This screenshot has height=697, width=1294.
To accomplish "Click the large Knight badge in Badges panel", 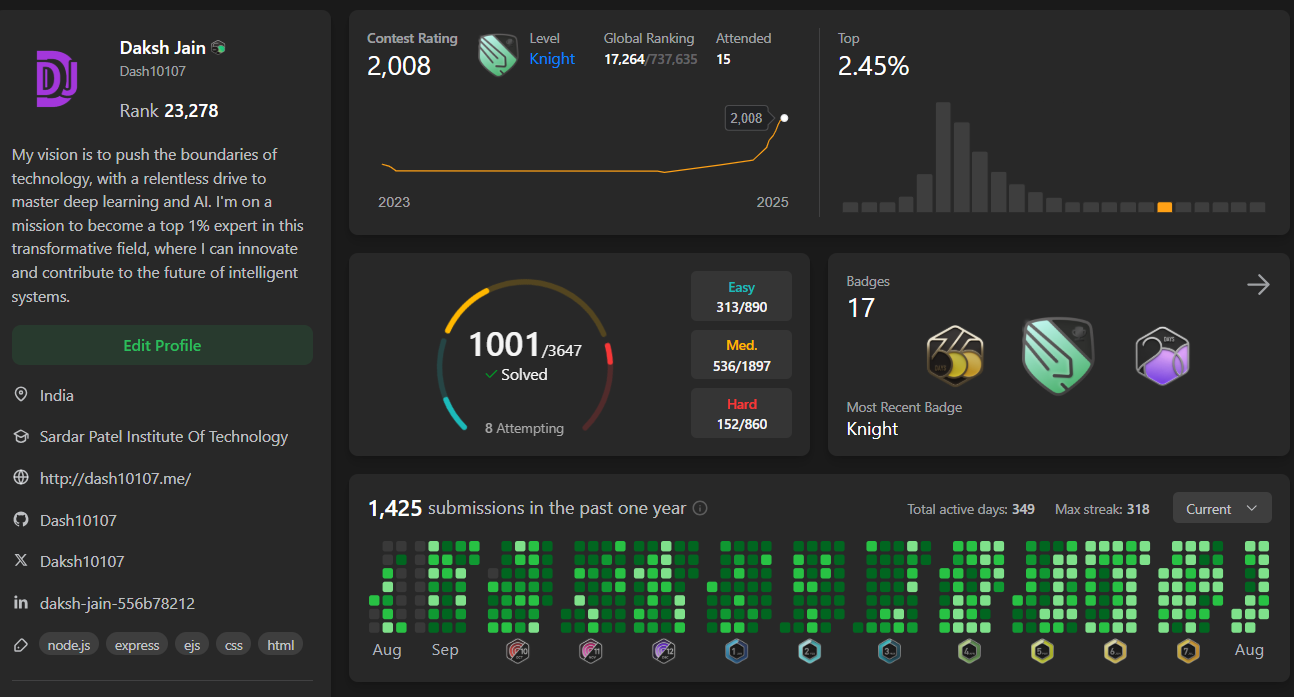I will click(1057, 355).
